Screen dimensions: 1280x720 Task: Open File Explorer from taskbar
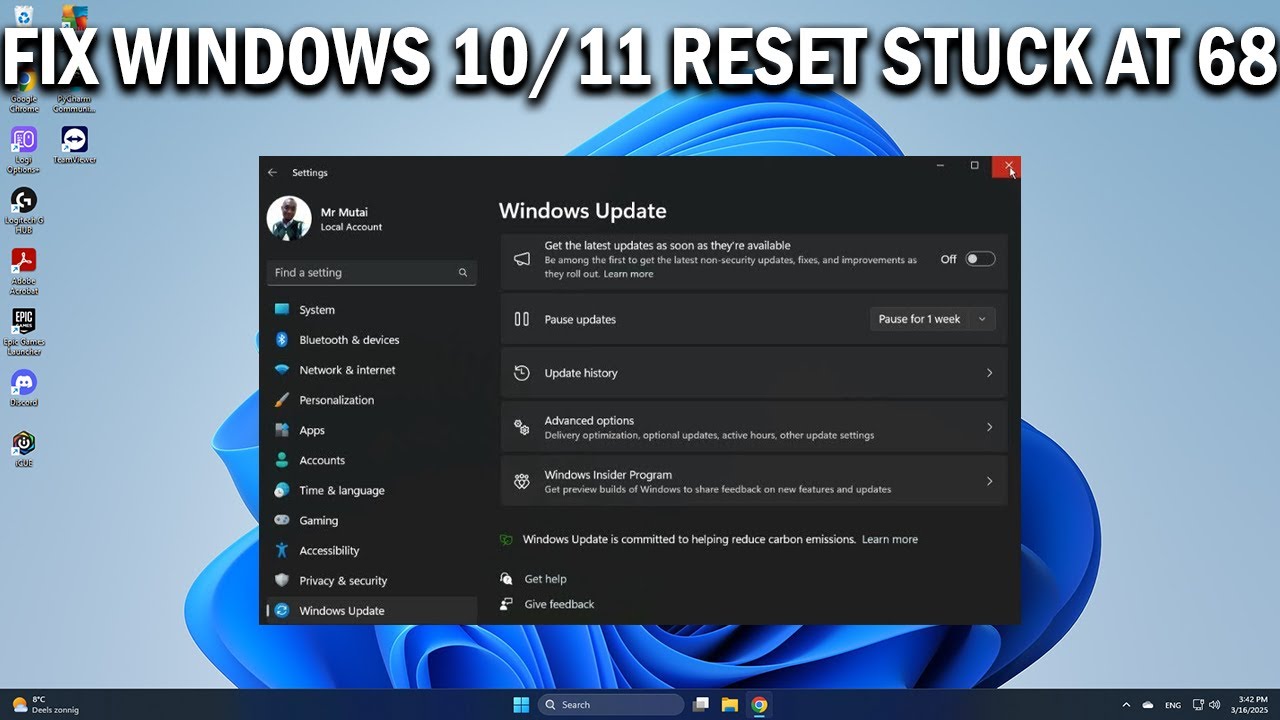[x=730, y=705]
